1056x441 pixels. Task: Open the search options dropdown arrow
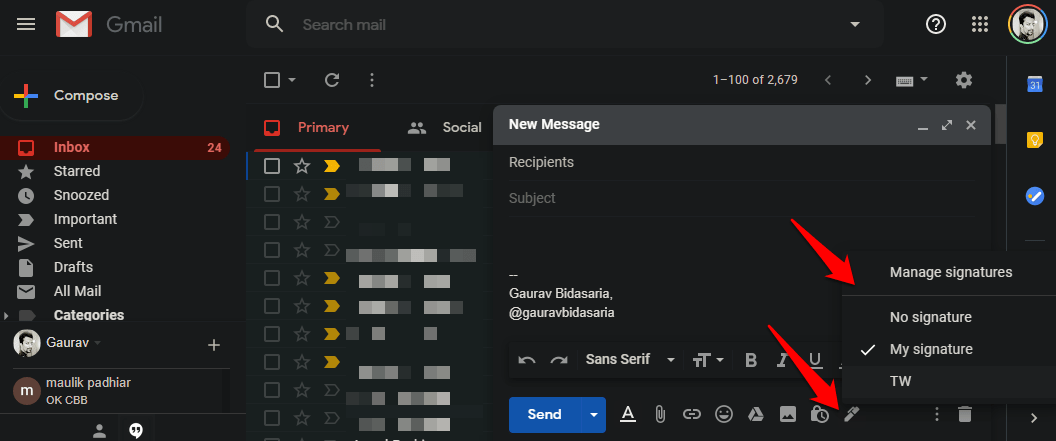pyautogui.click(x=854, y=24)
